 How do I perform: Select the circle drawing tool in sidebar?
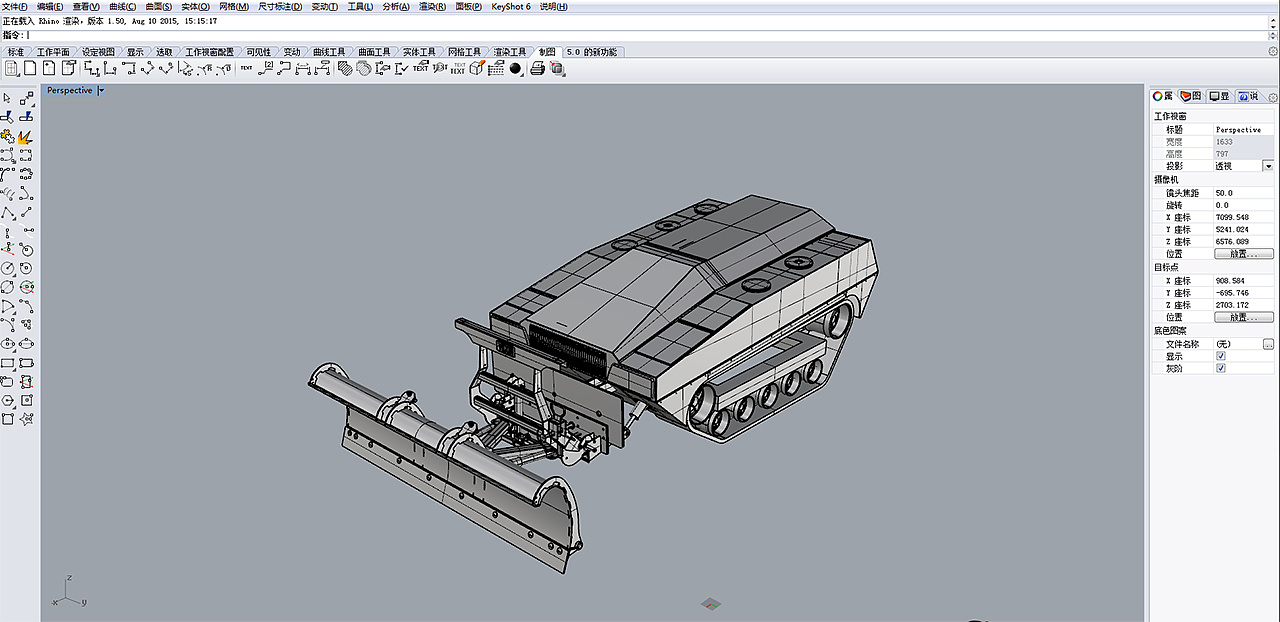(x=8, y=267)
